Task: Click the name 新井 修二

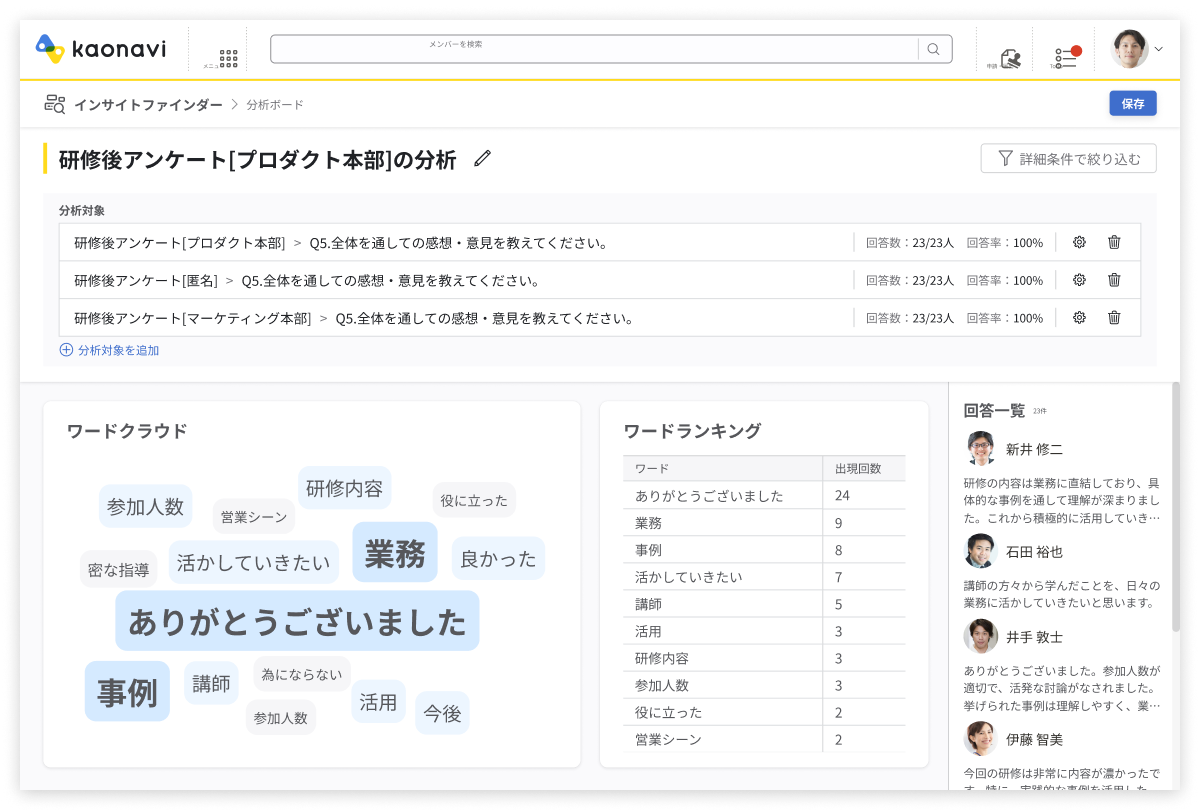Action: pyautogui.click(x=1034, y=449)
